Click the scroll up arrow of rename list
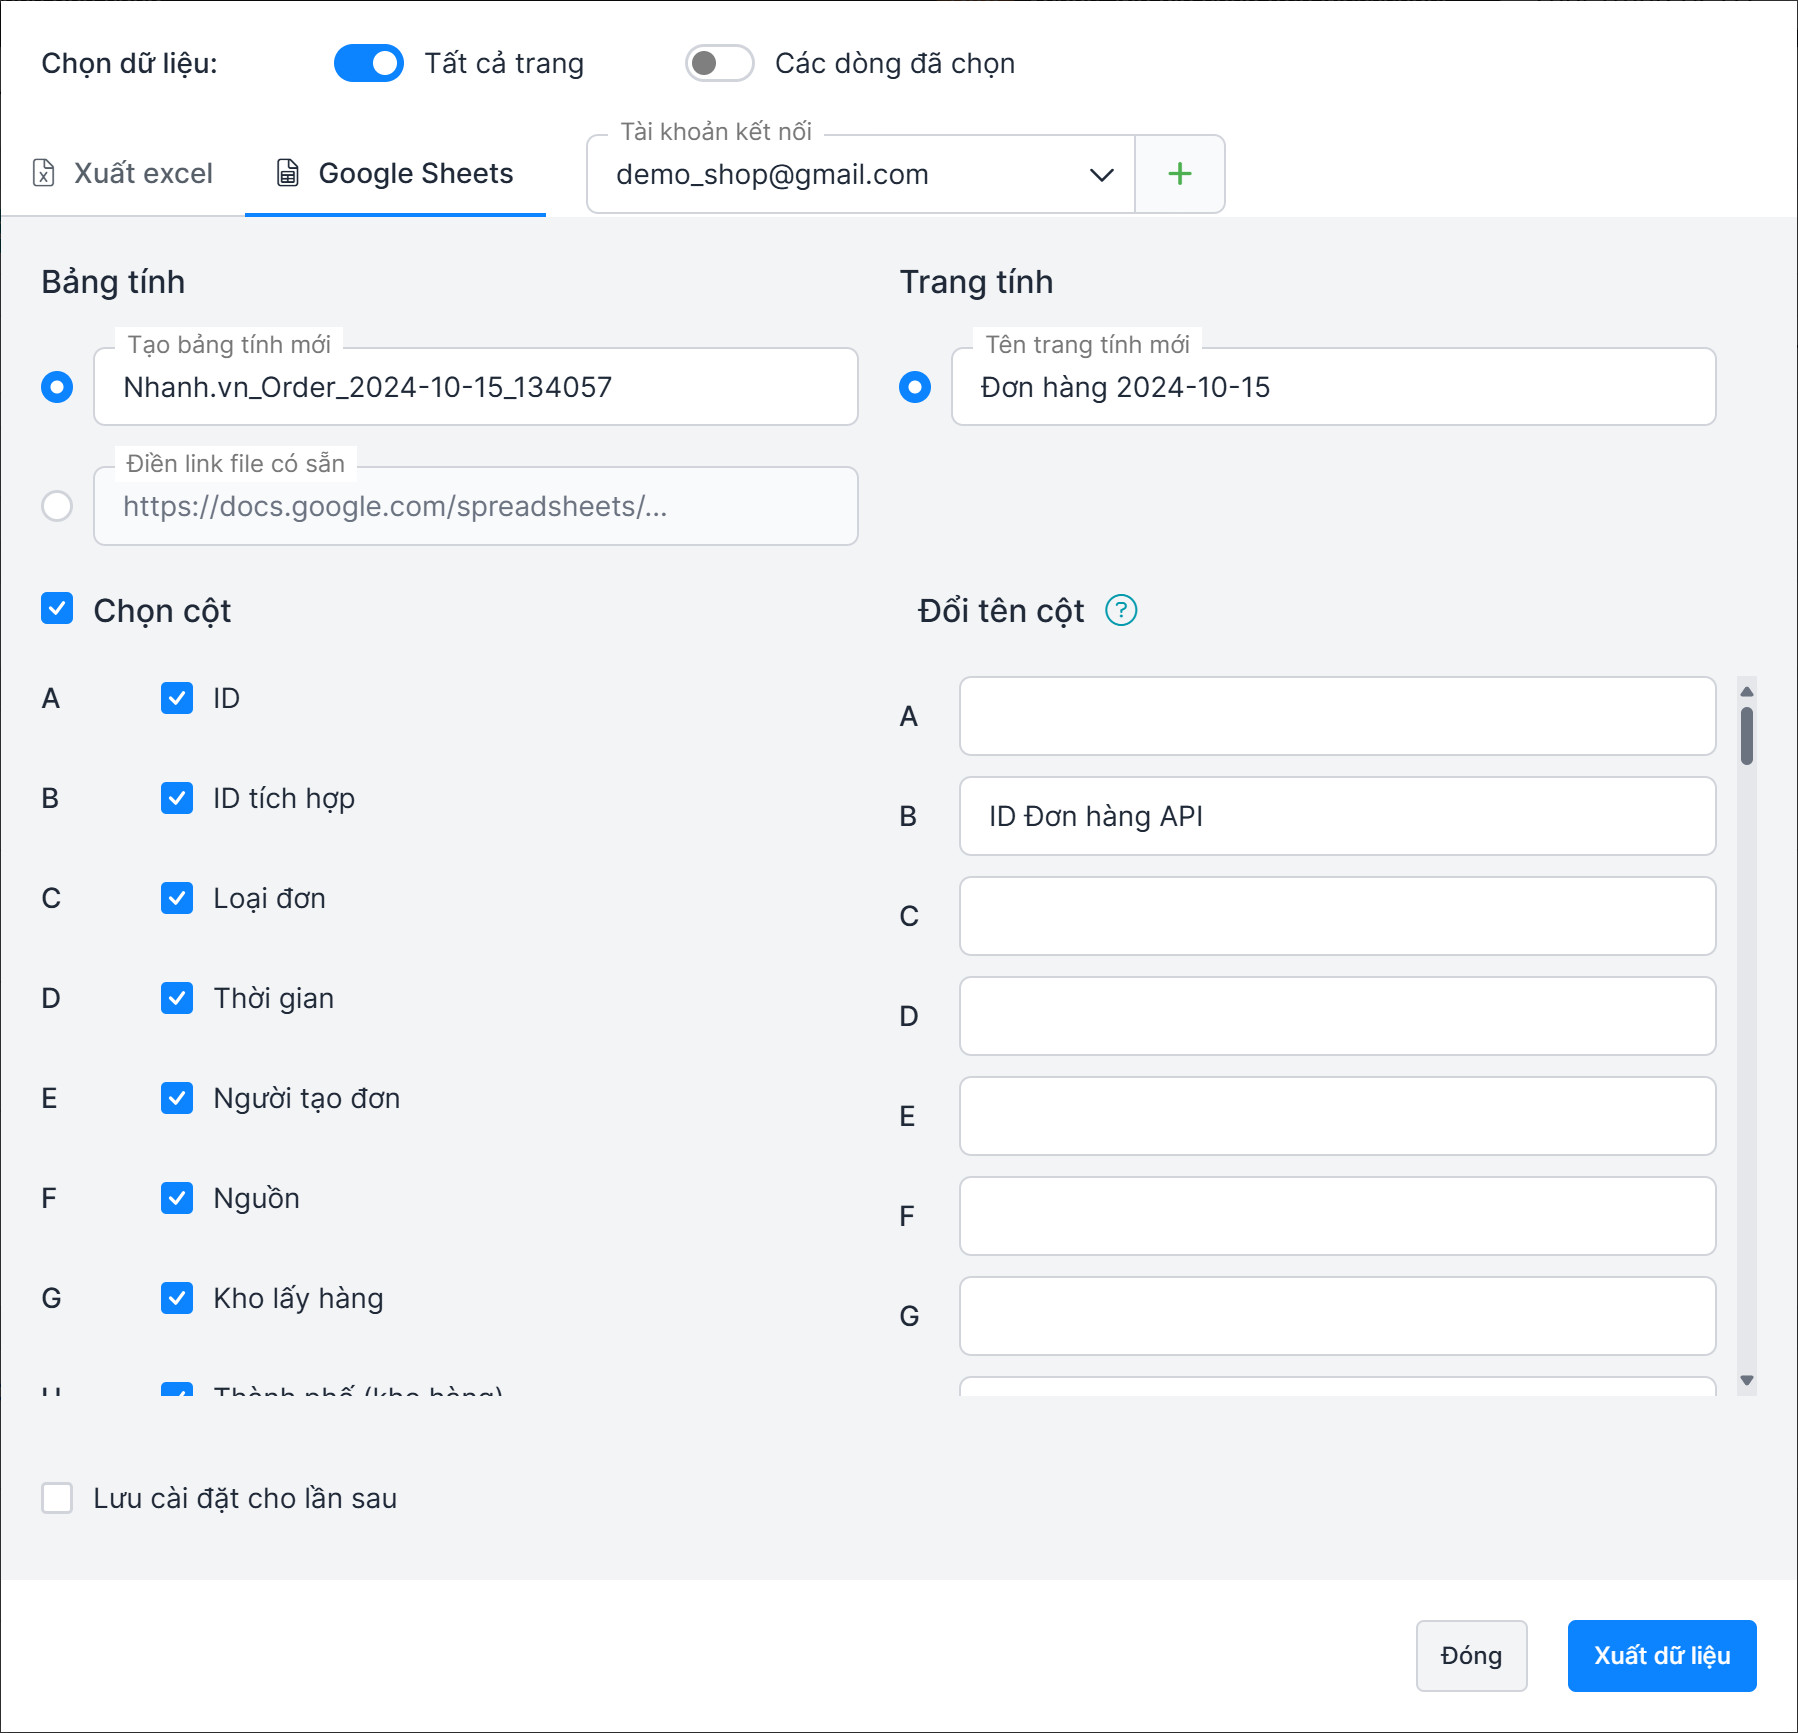The width and height of the screenshot is (1798, 1733). coord(1747,691)
